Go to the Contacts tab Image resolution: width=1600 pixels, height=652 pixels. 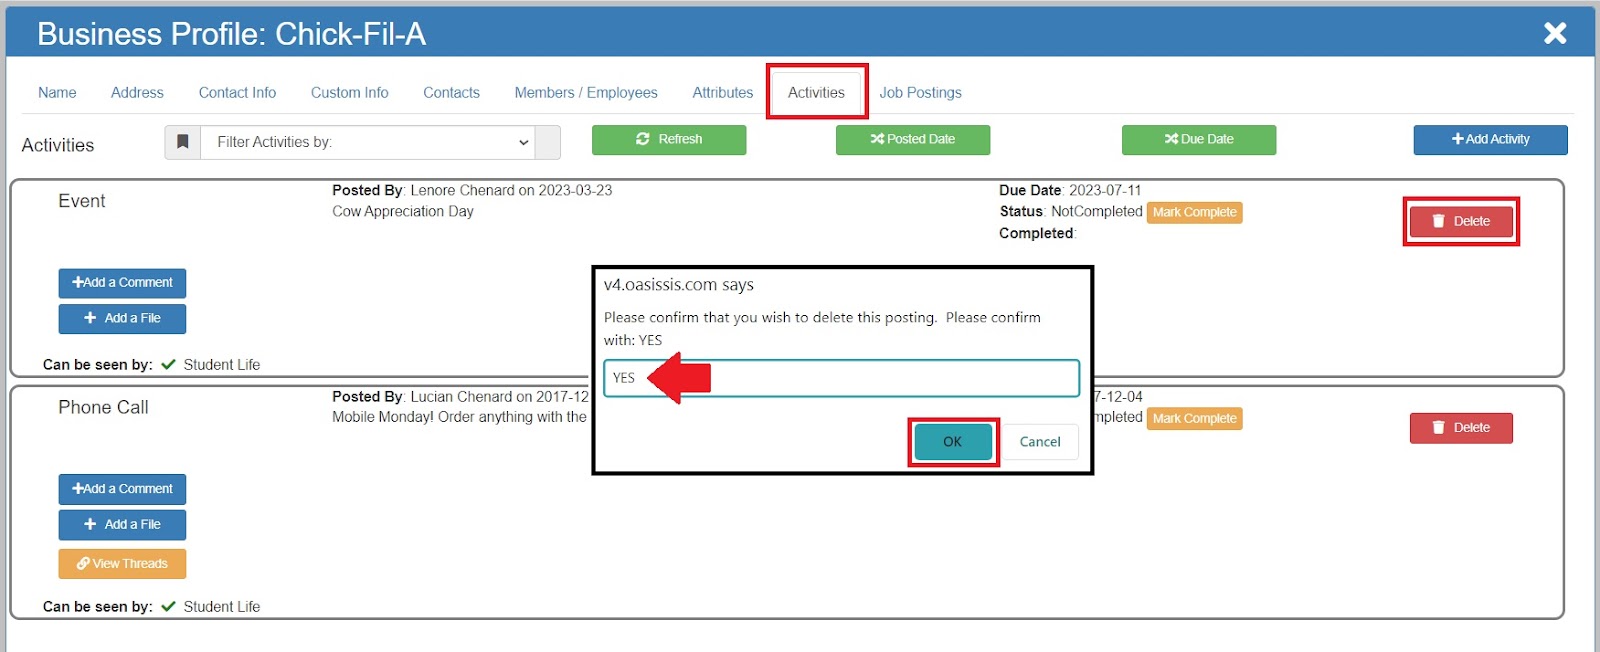451,92
